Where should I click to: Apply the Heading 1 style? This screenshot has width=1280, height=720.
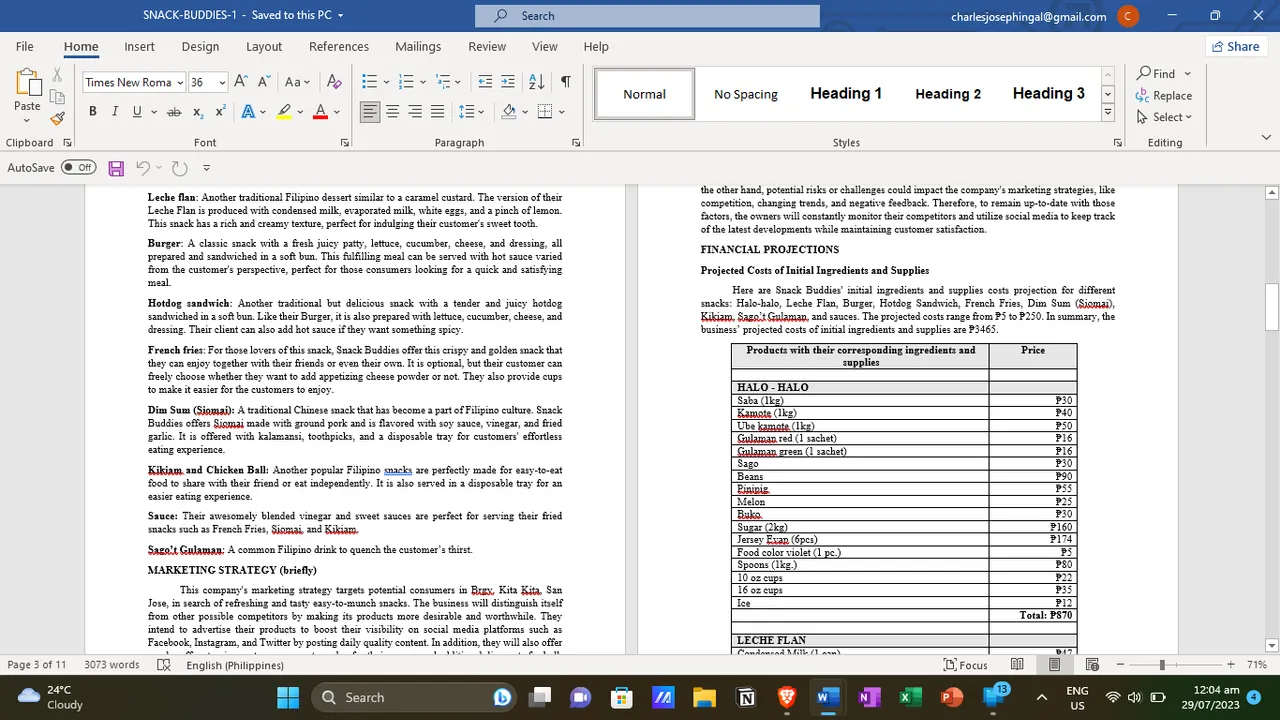tap(846, 93)
